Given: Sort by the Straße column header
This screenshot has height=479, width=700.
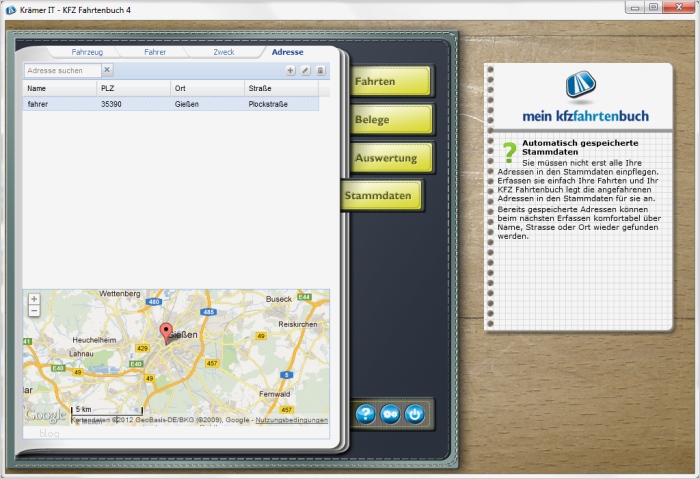Looking at the screenshot, I should pyautogui.click(x=281, y=88).
